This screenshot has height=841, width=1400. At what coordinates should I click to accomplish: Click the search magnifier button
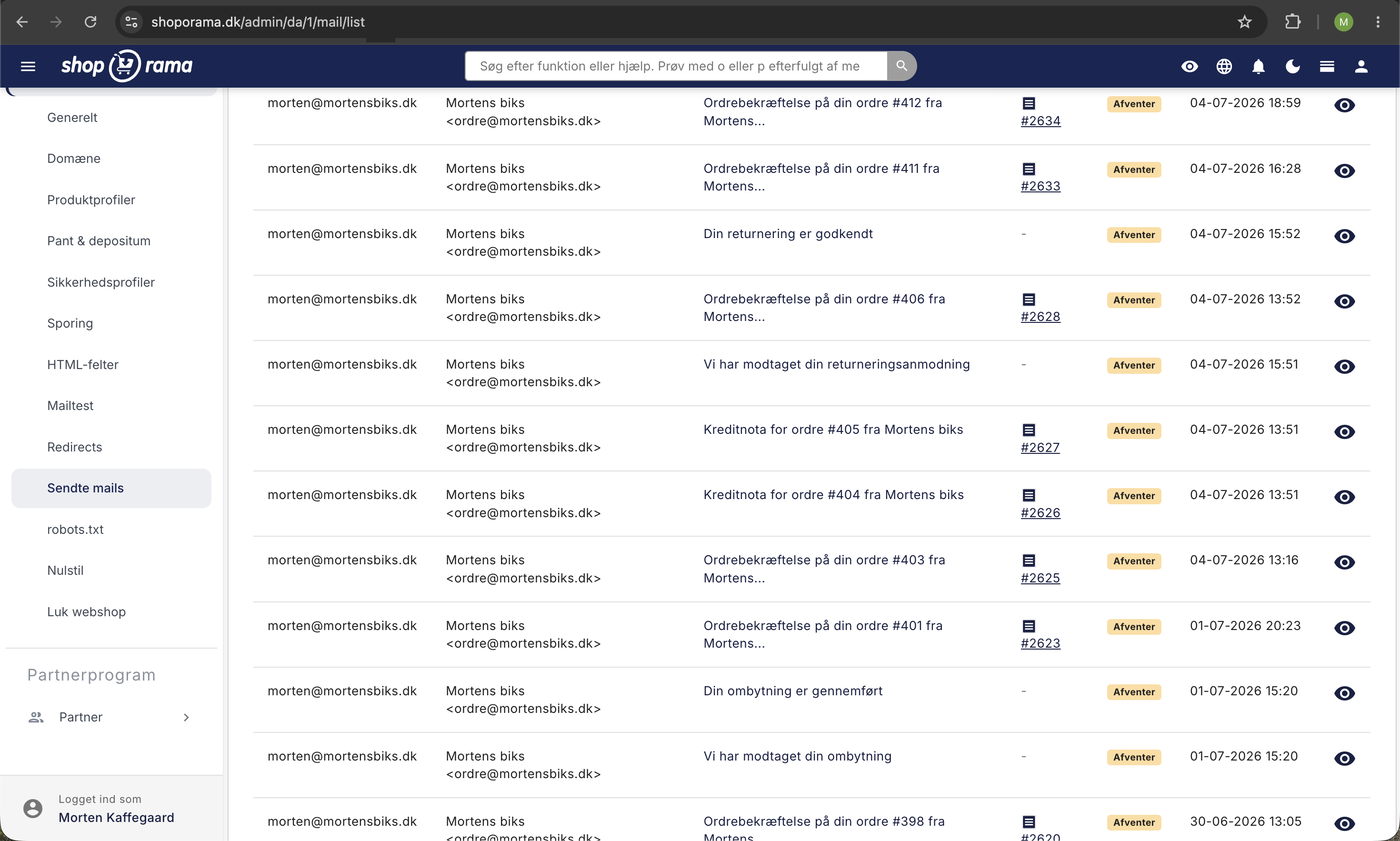[x=901, y=66]
